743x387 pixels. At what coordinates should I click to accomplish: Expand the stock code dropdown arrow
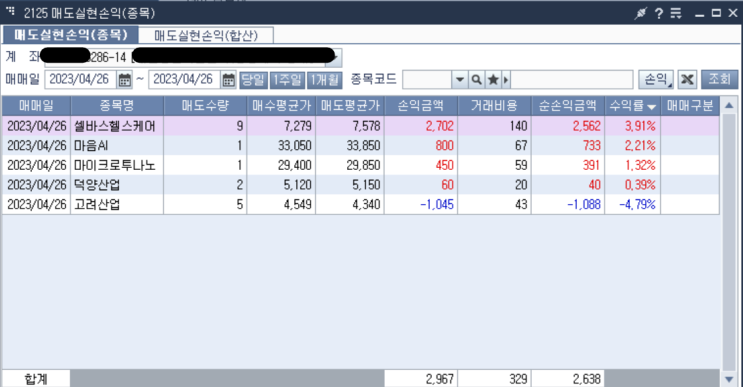pos(459,80)
